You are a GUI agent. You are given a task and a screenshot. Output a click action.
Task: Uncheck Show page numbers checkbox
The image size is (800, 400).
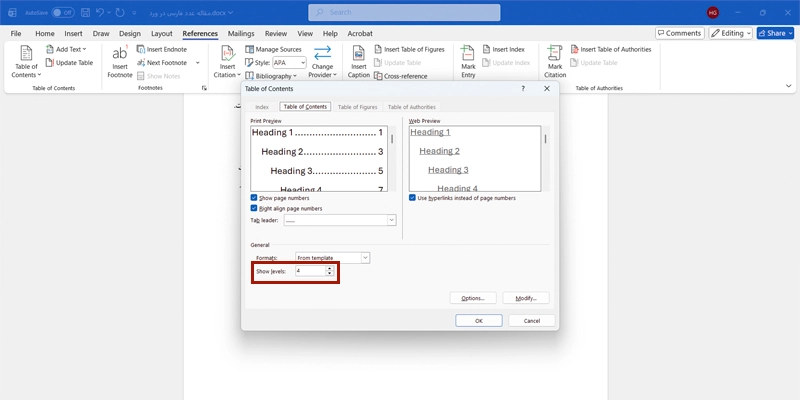point(254,198)
